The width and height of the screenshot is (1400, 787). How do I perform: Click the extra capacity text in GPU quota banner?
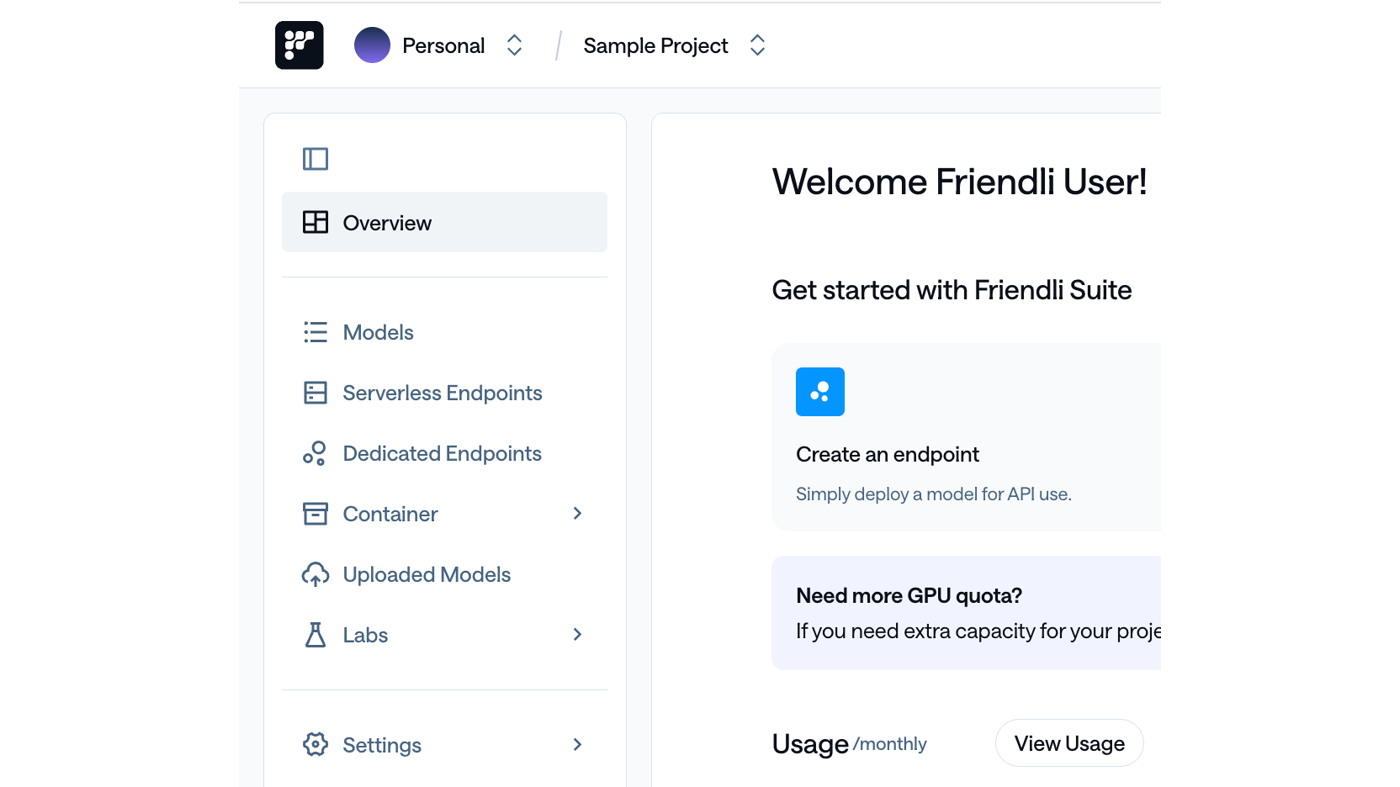(978, 631)
